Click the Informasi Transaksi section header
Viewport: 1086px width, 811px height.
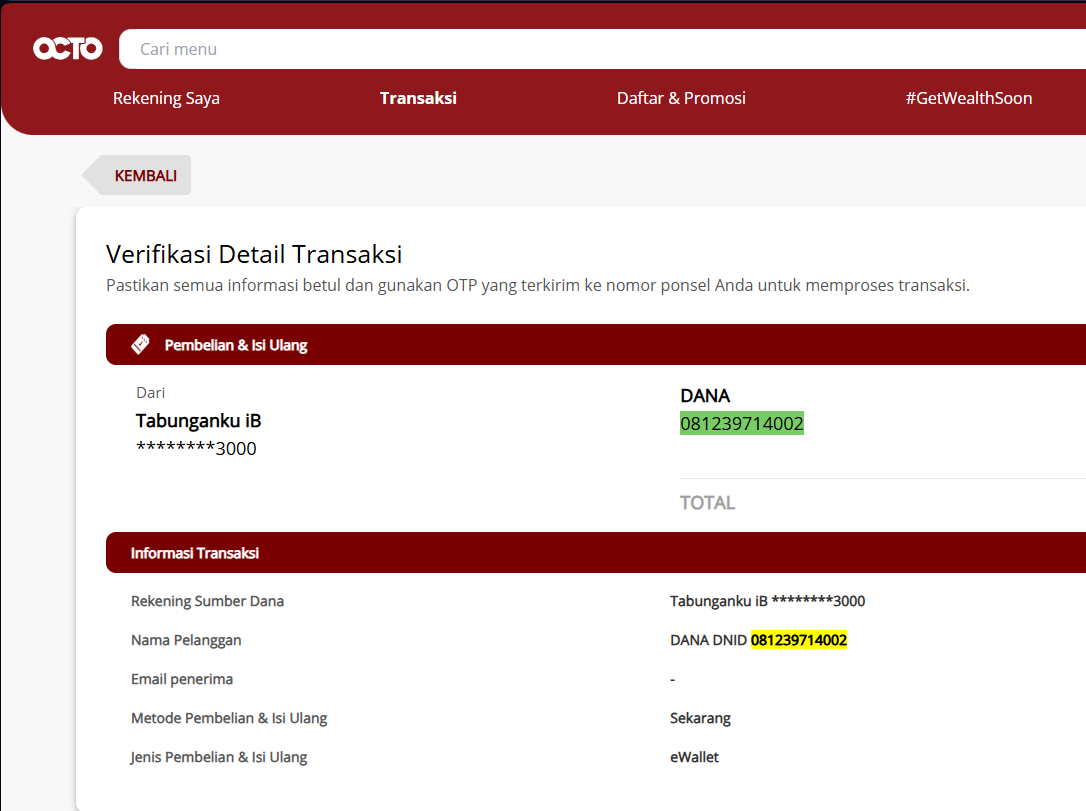pos(596,553)
